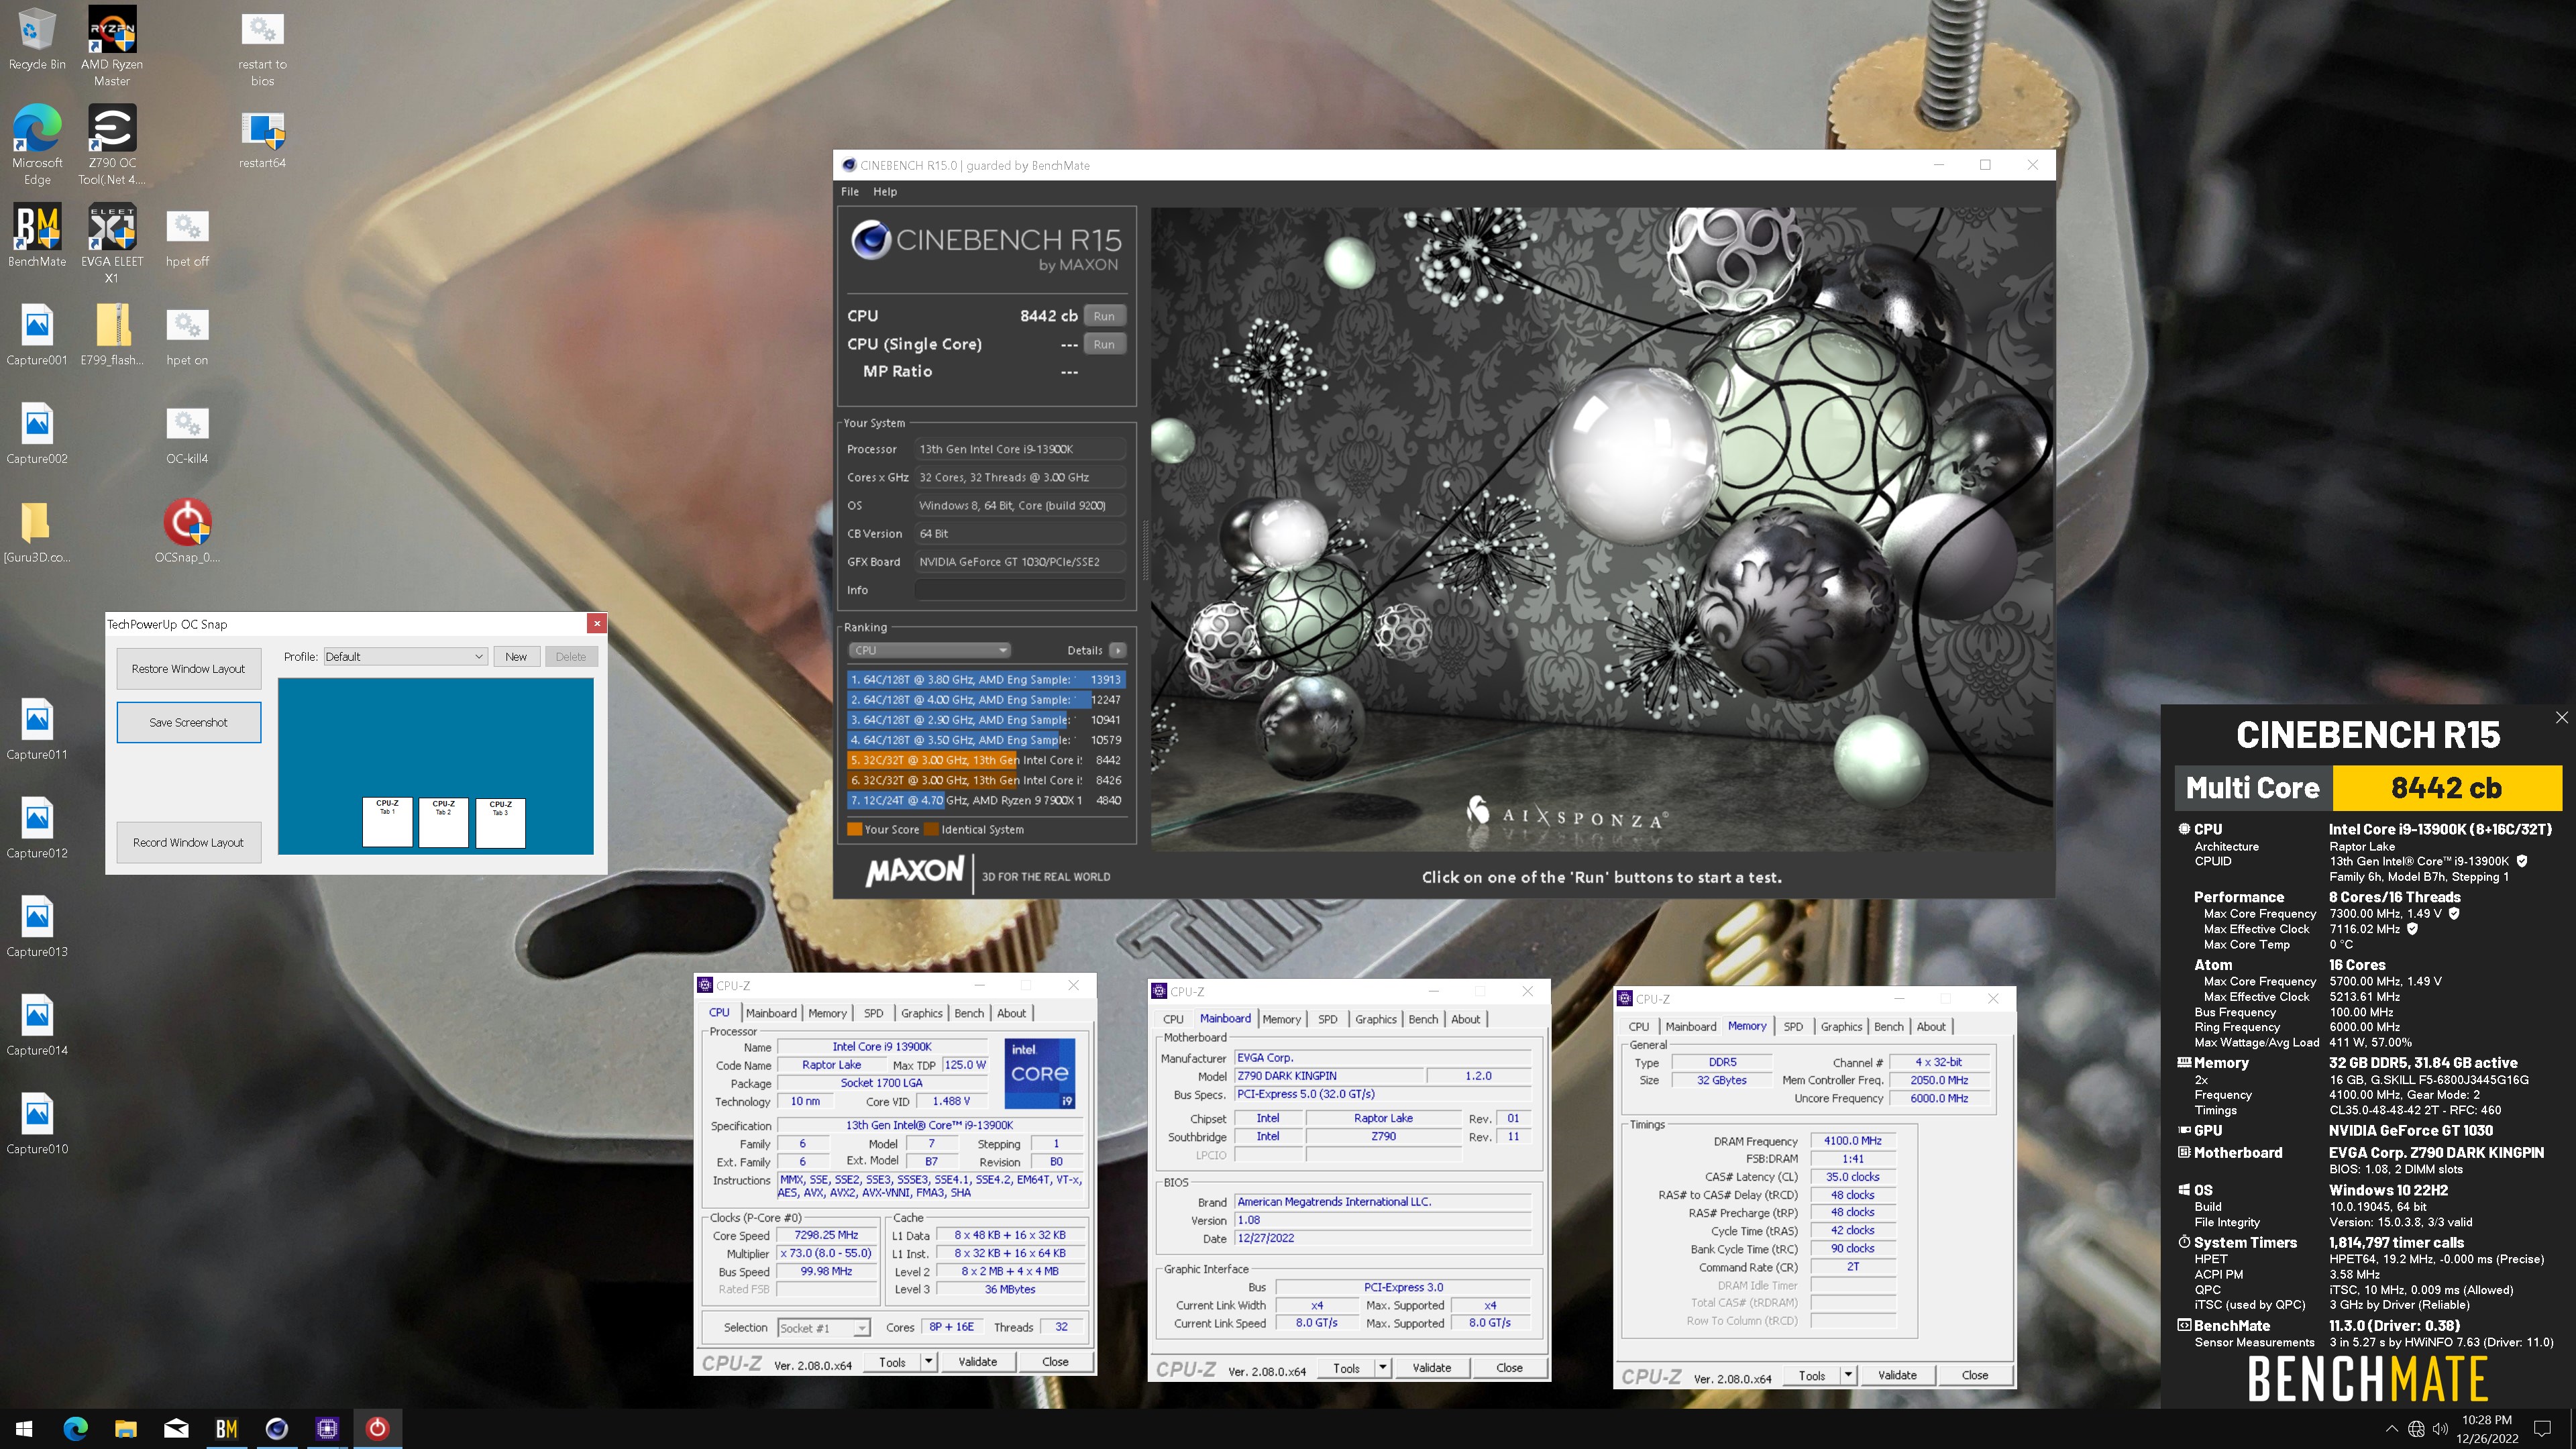The height and width of the screenshot is (1449, 2576).
Task: Open Capture011 image file
Action: coord(37,730)
